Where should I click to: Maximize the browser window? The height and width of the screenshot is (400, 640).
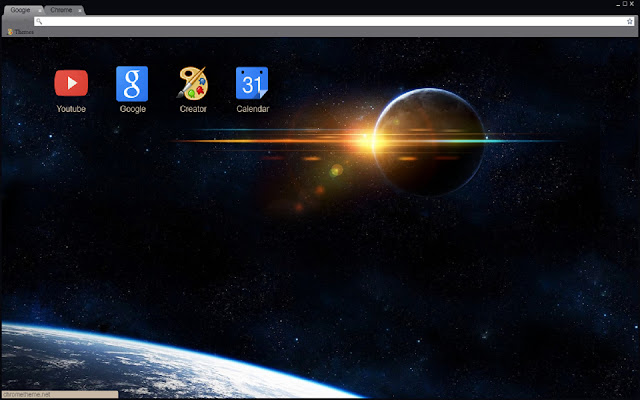pos(625,4)
